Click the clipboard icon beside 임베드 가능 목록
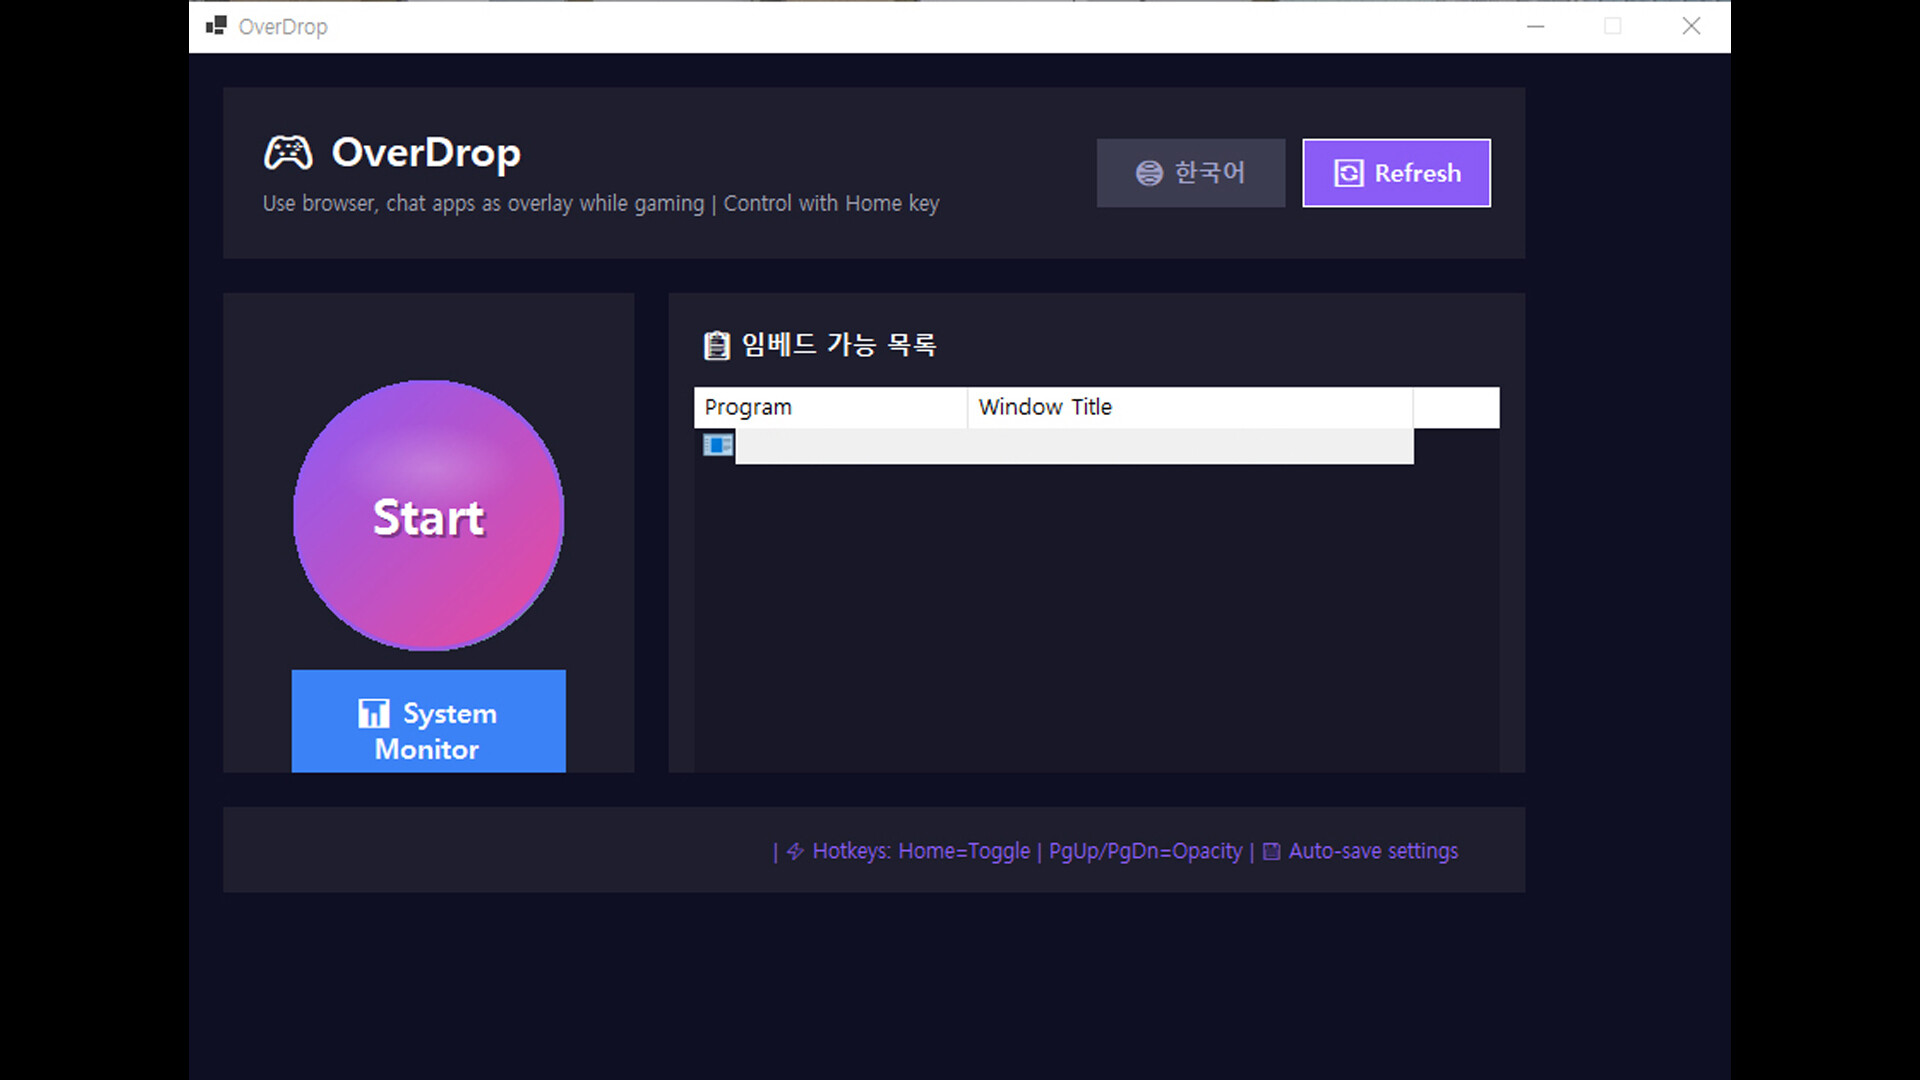The image size is (1920, 1080). (x=716, y=345)
